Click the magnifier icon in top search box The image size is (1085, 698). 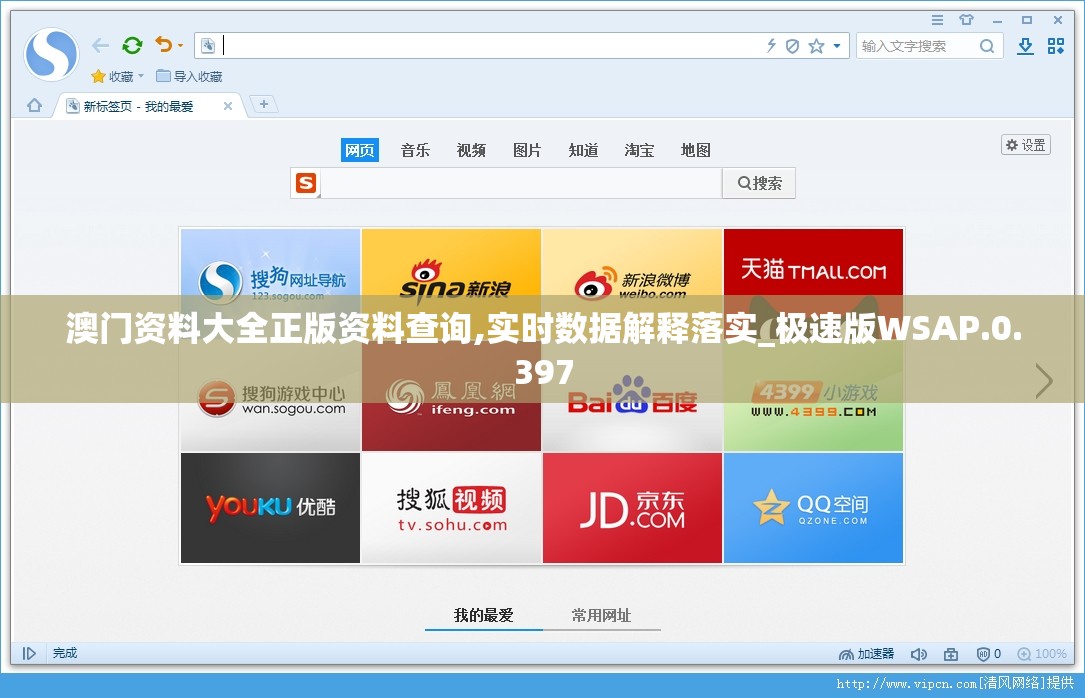point(987,46)
